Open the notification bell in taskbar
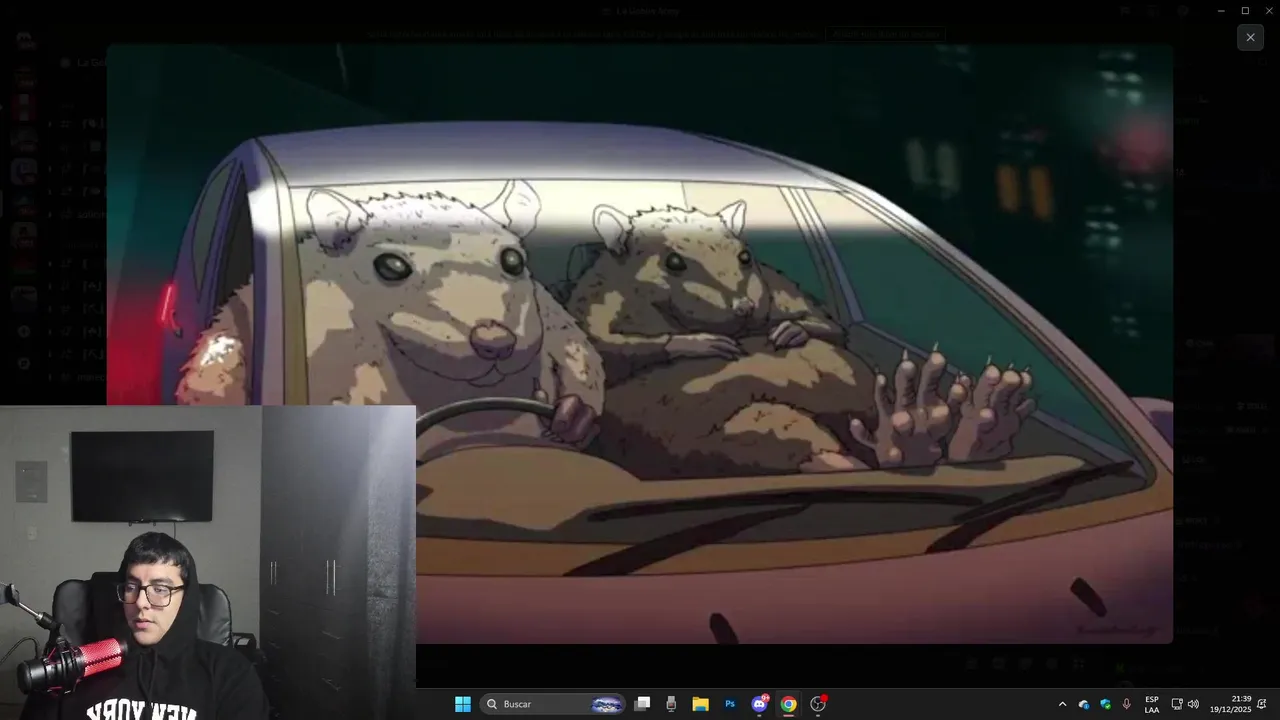Viewport: 1280px width, 720px height. (x=1262, y=704)
